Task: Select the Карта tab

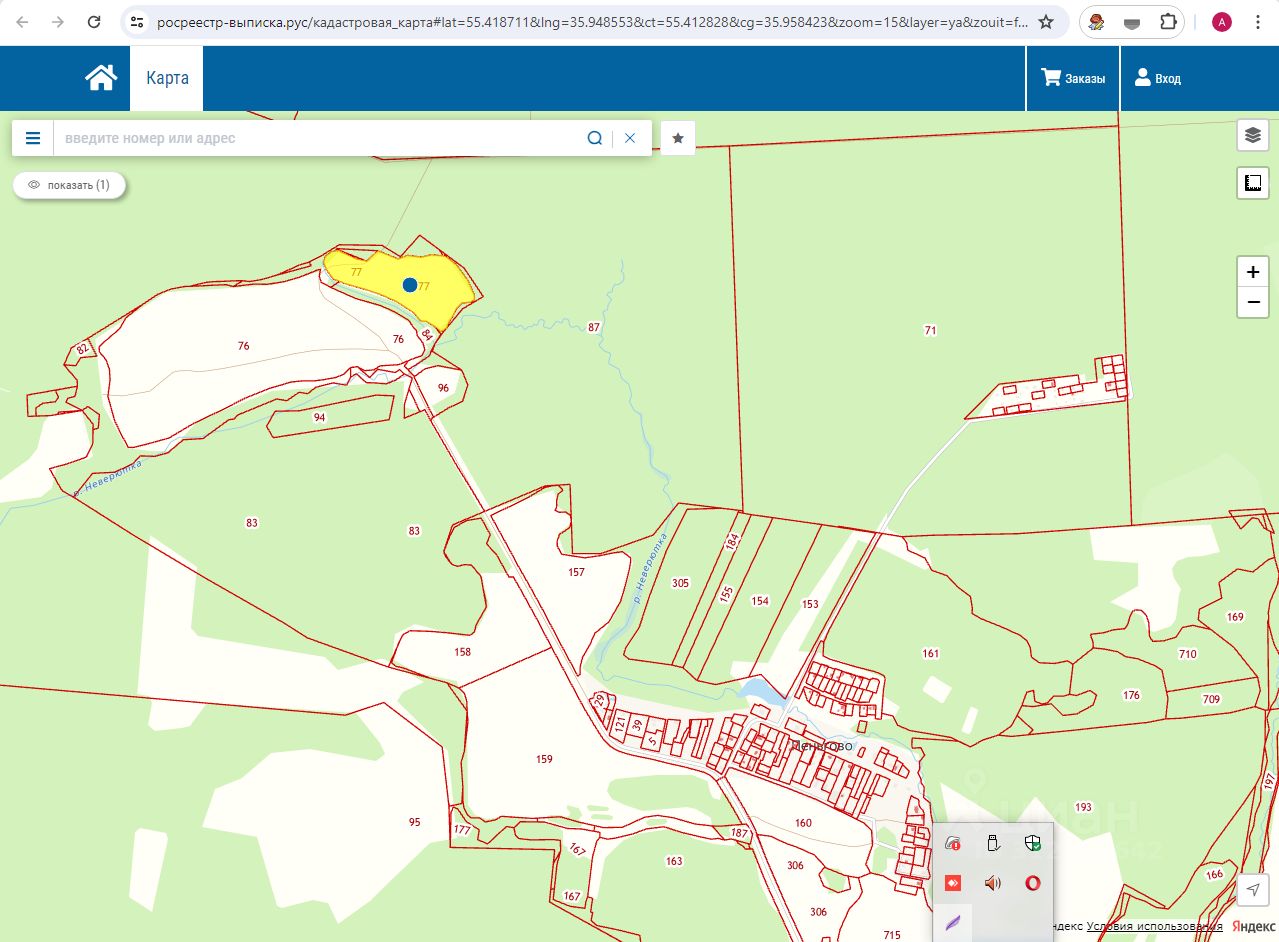Action: [x=167, y=78]
